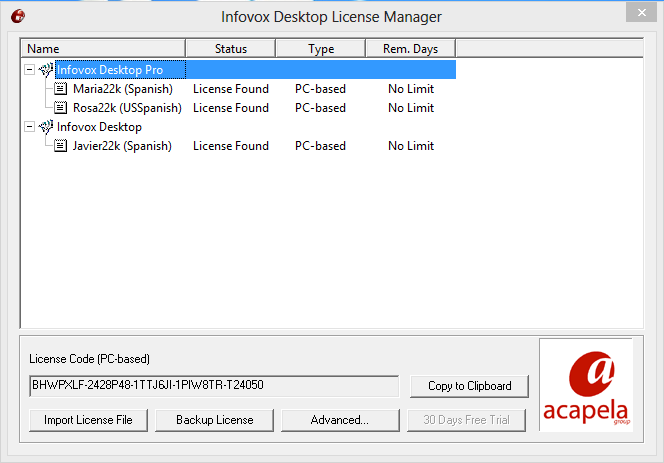Click Rosa22k's No Limit value

tap(411, 108)
